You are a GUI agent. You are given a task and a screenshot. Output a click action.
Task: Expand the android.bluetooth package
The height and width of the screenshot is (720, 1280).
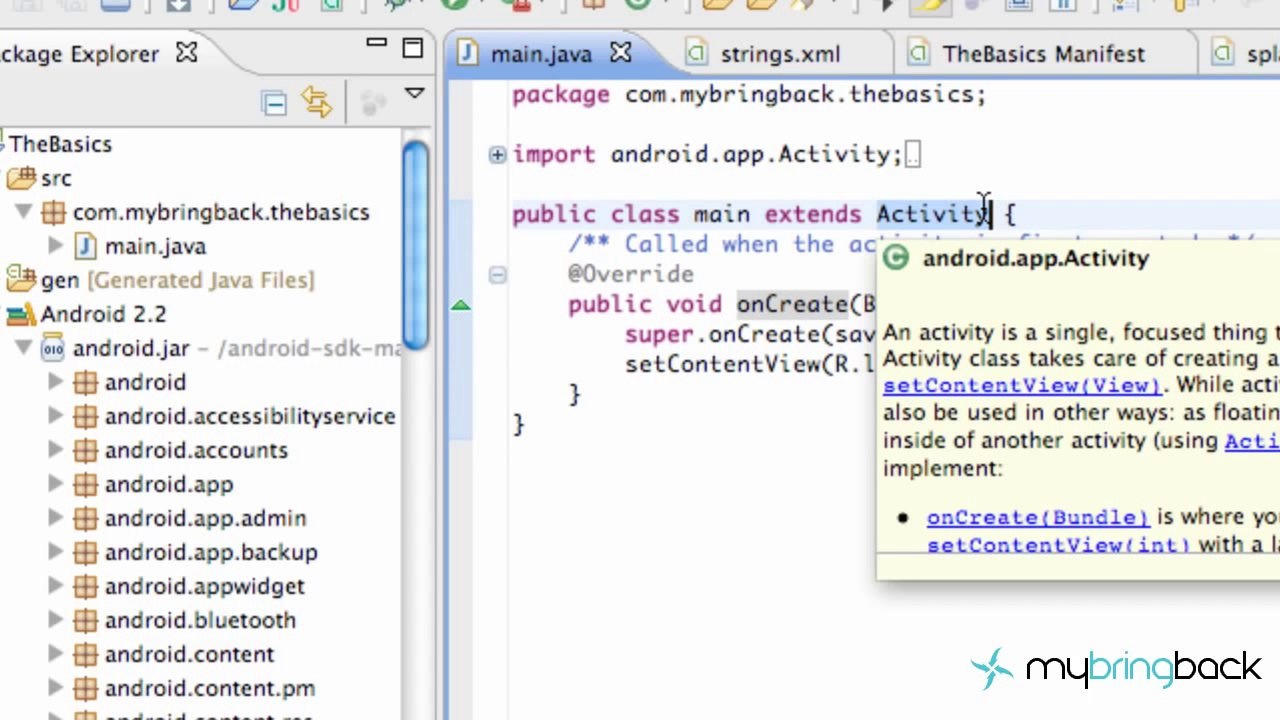coord(55,620)
